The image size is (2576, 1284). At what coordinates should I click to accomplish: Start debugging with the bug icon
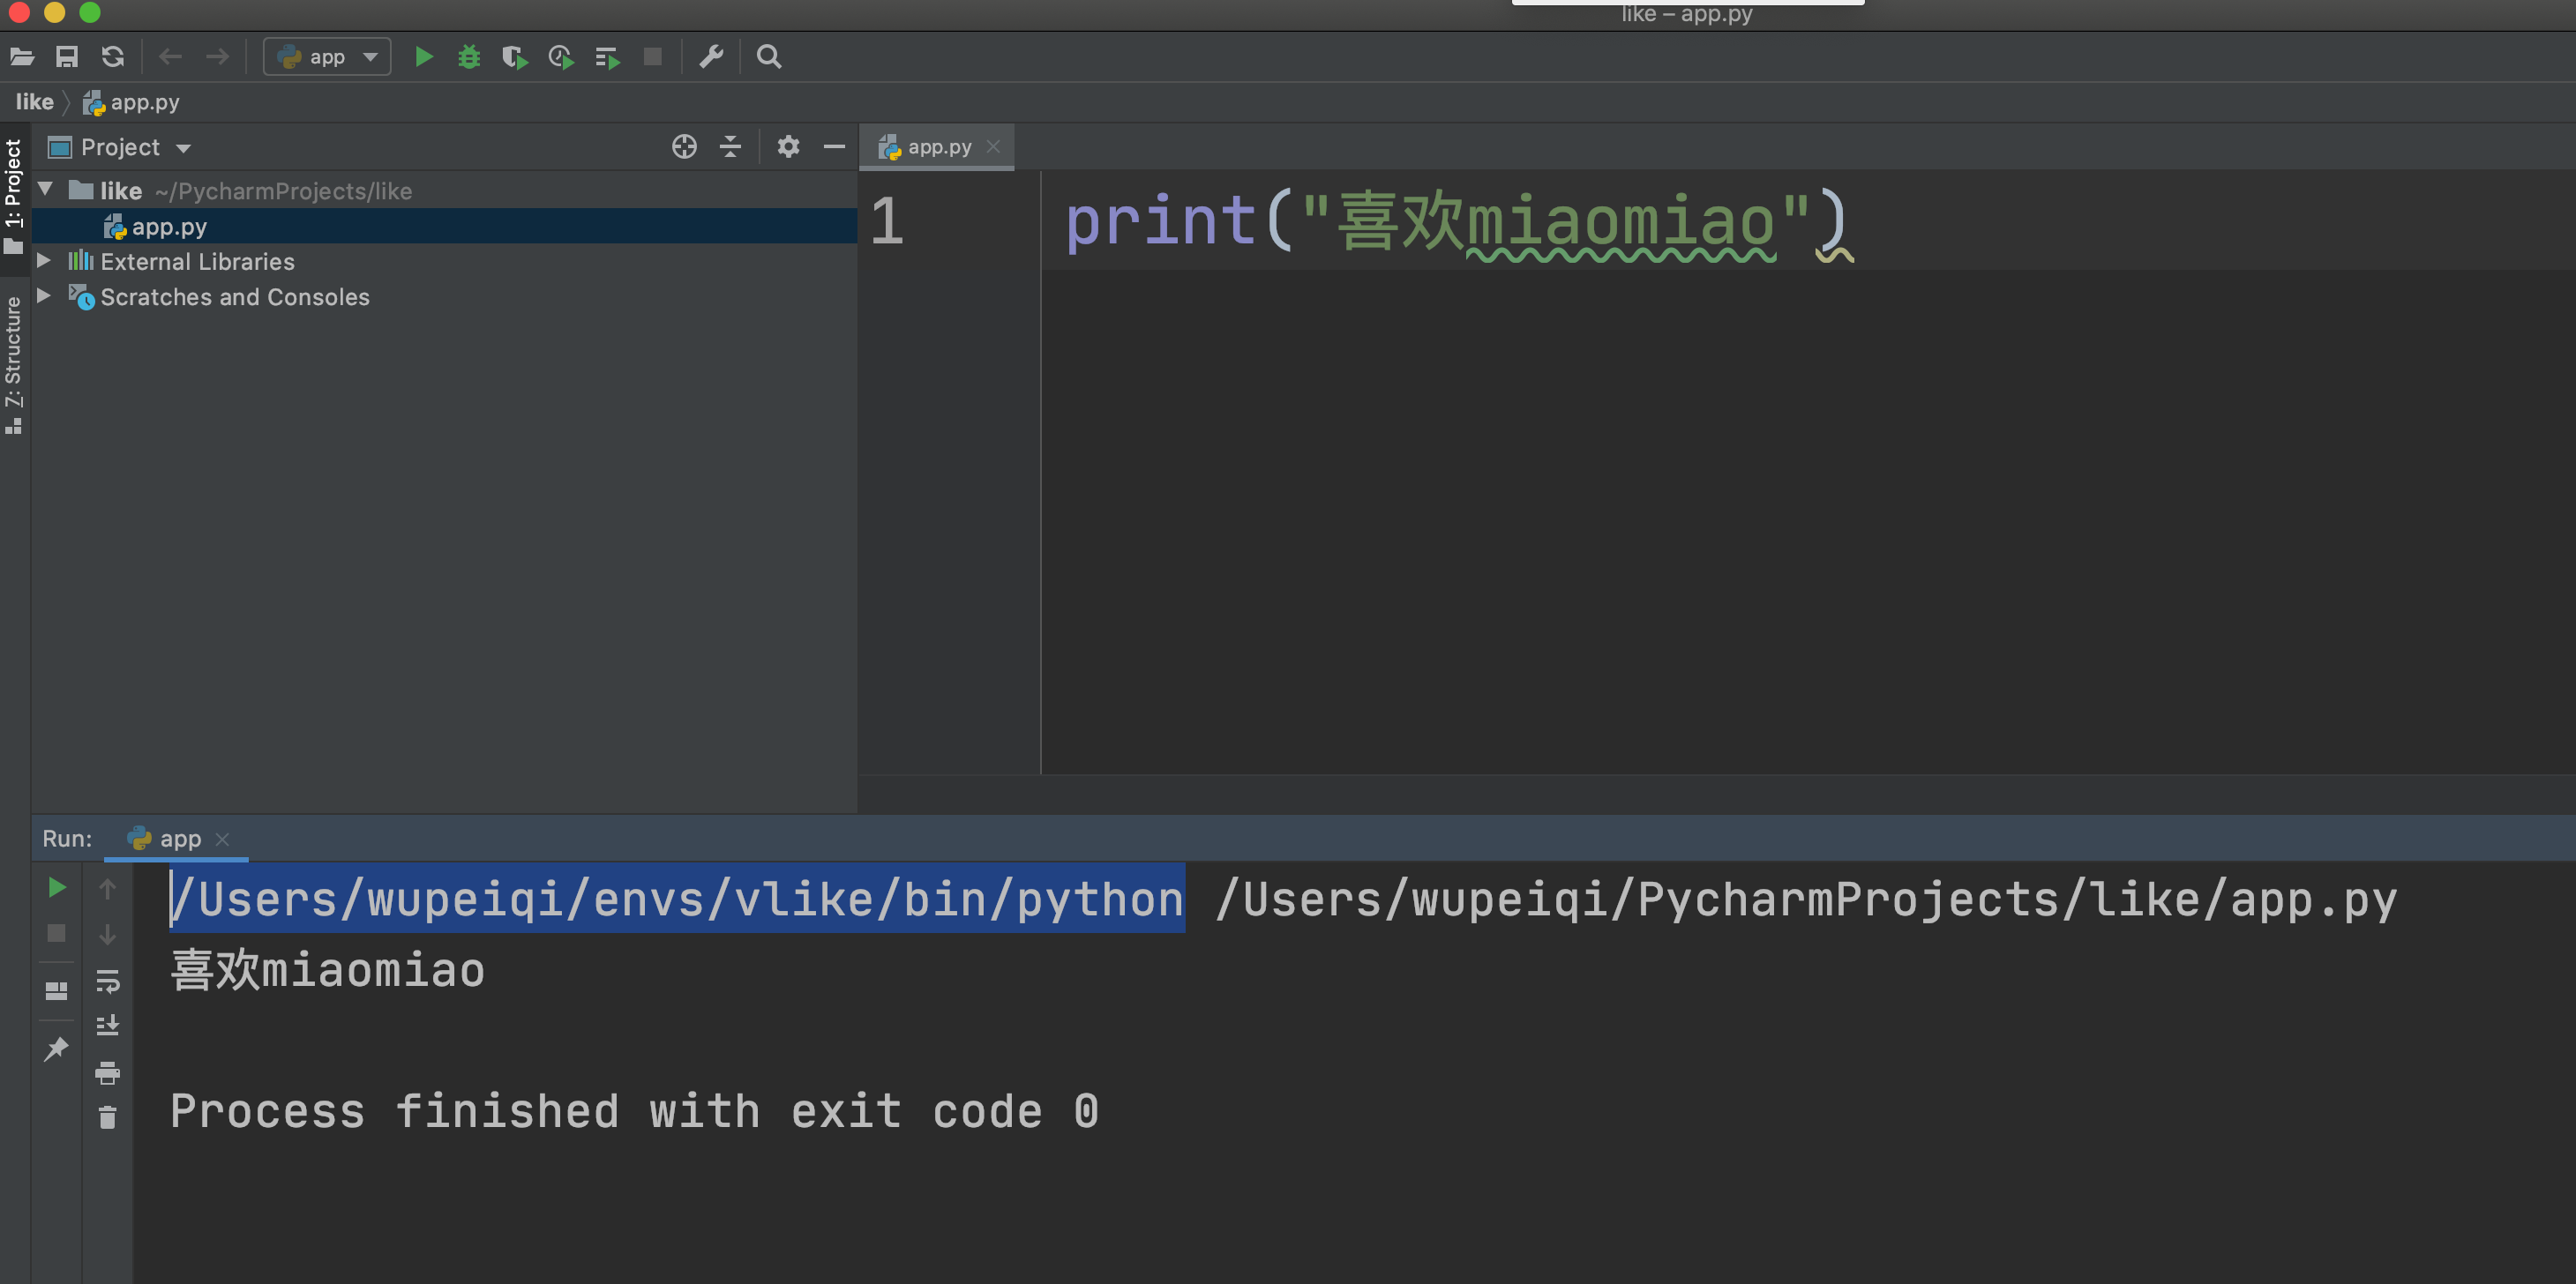click(468, 57)
